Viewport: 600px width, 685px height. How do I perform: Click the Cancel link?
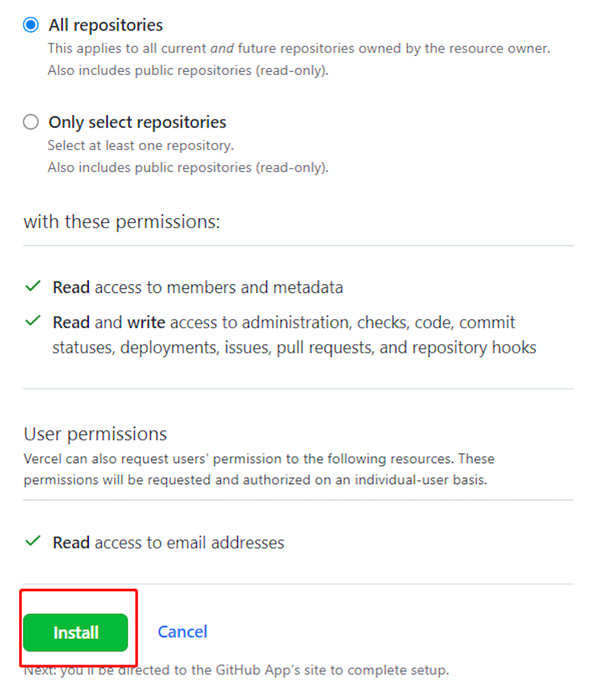coord(182,632)
